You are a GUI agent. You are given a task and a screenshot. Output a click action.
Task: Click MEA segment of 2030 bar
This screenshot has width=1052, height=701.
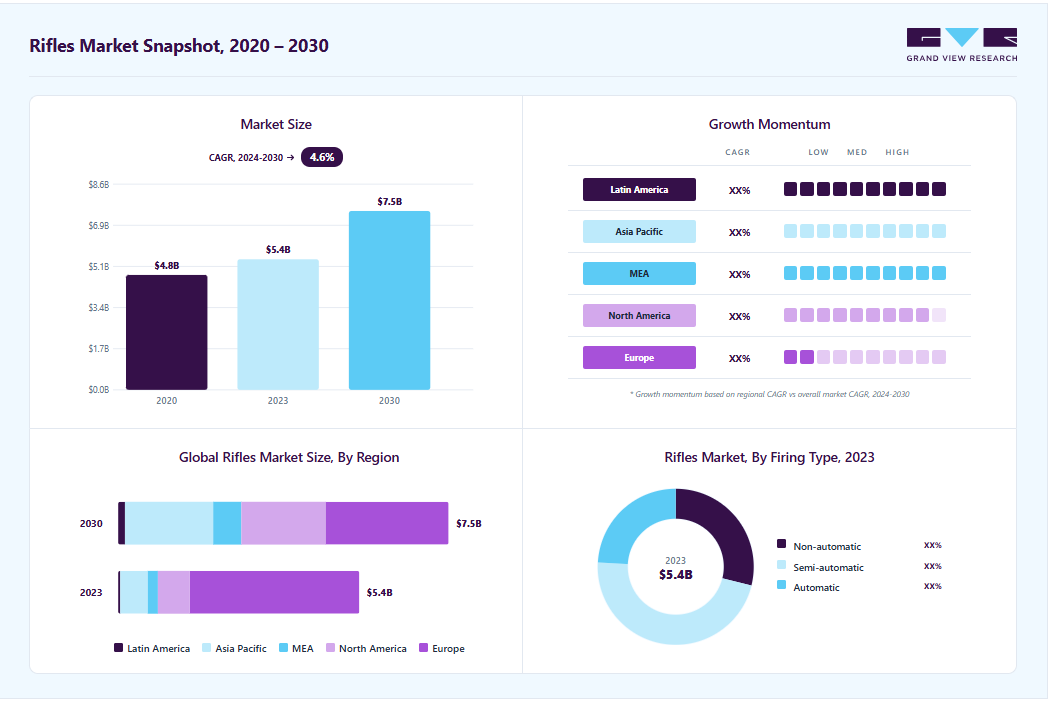tap(227, 523)
